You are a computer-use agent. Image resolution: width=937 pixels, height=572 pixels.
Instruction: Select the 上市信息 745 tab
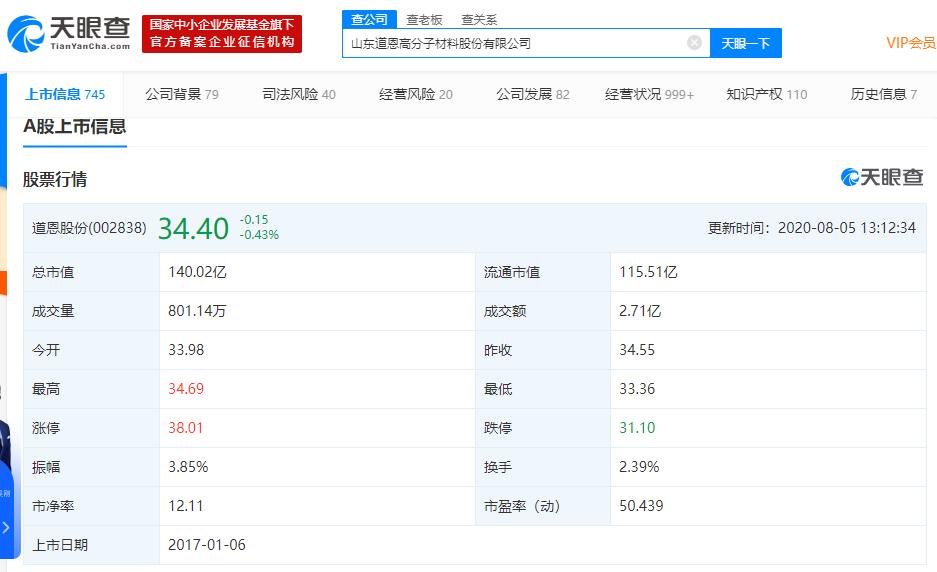pos(65,94)
